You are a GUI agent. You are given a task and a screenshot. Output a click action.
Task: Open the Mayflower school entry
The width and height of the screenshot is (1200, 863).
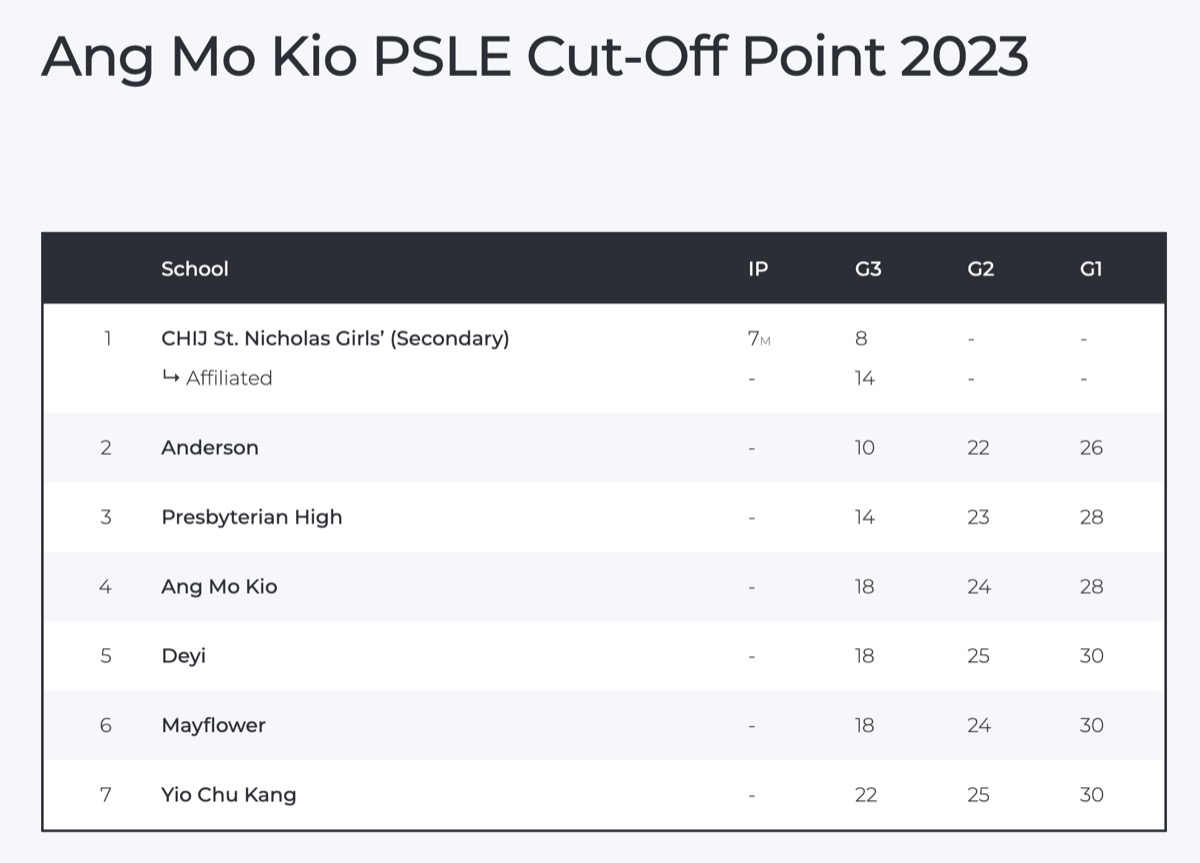pos(214,725)
